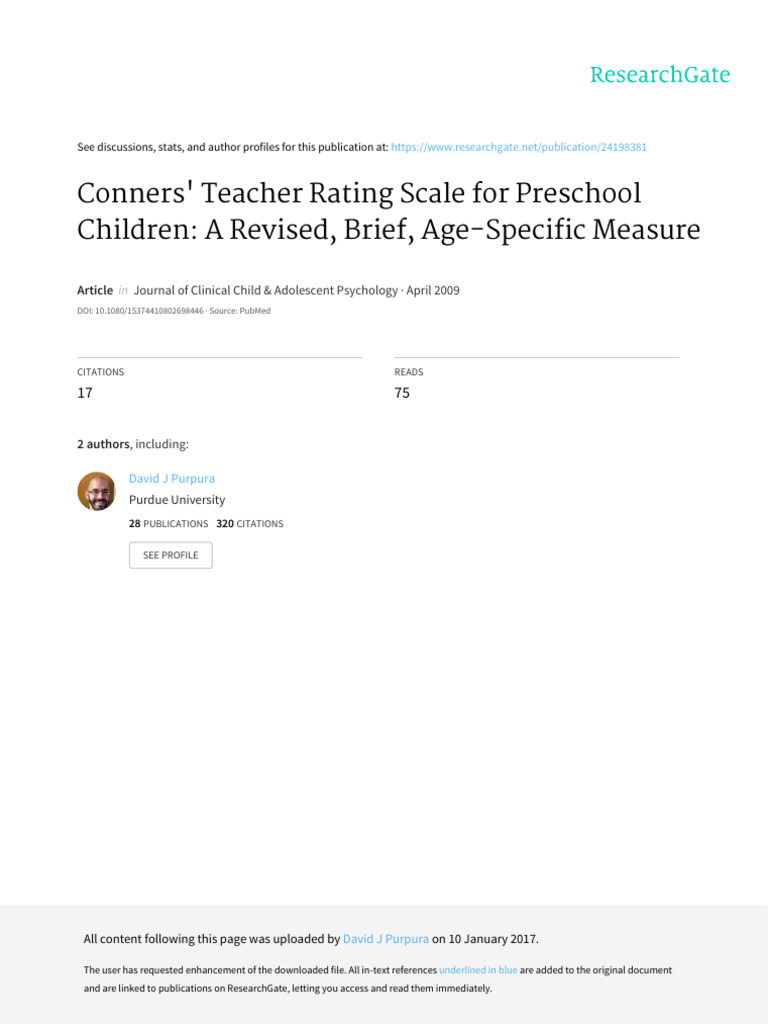Click the bold "Article" label
This screenshot has width=768, height=1024.
(x=95, y=290)
